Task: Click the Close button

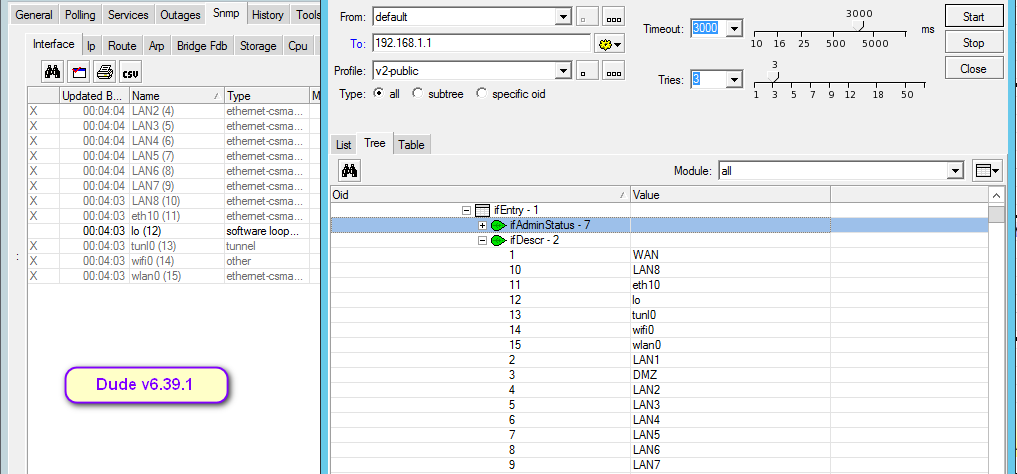Action: point(974,69)
